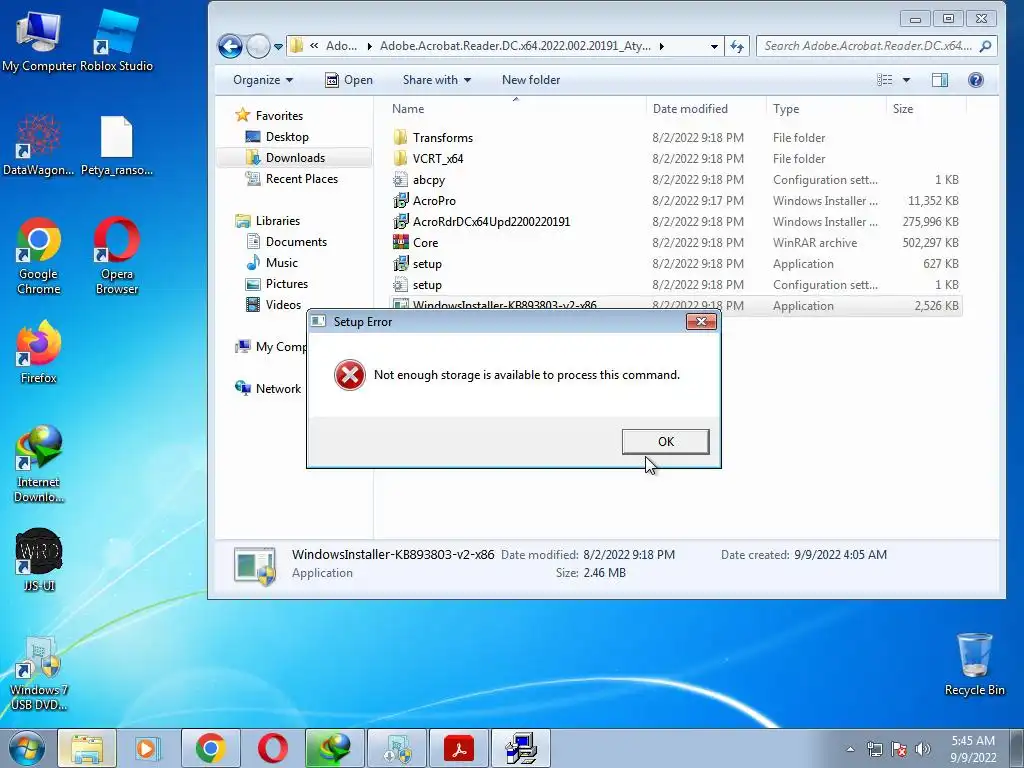Select the DataWagon desktop shortcut

click(x=39, y=145)
